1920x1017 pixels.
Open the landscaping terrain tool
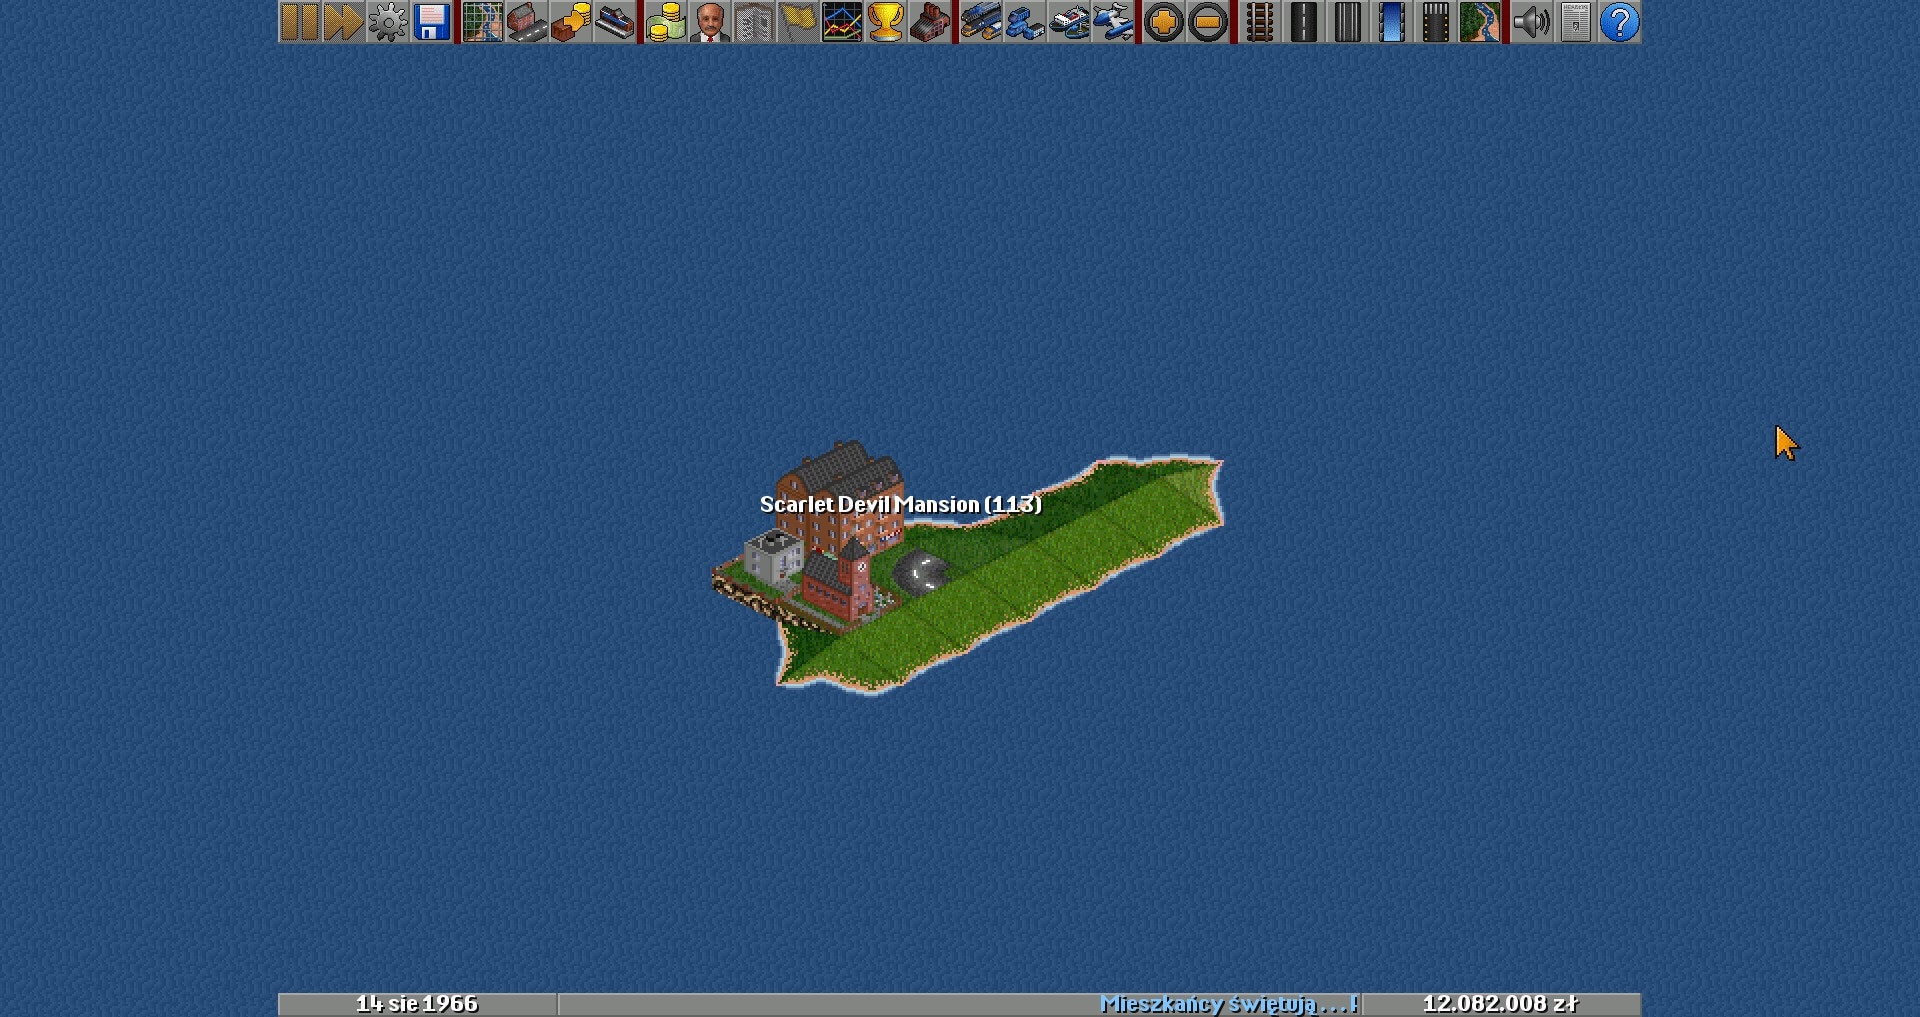pyautogui.click(x=1479, y=22)
